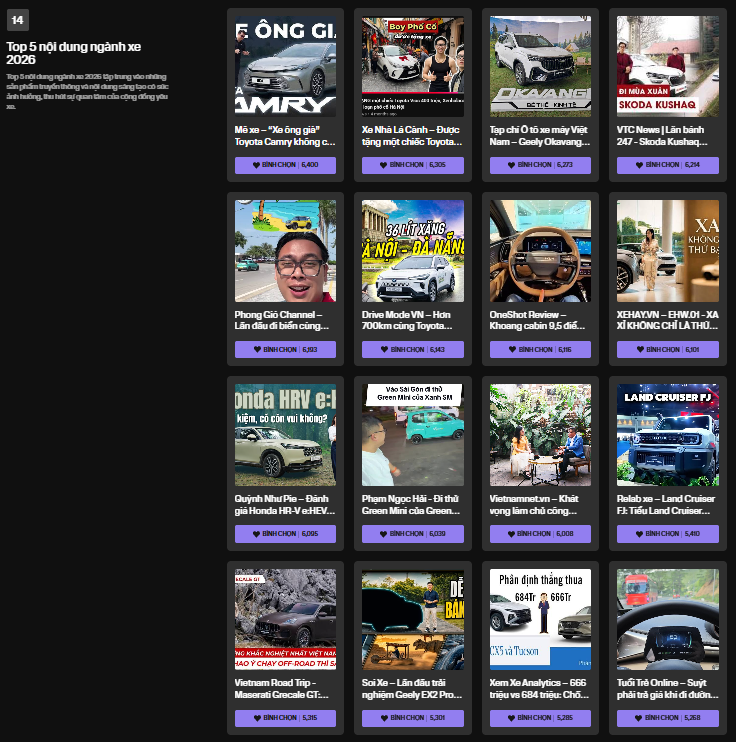Open the 684Tr vs 666Tr comparison thumbnail
The image size is (736, 742).
[x=540, y=619]
